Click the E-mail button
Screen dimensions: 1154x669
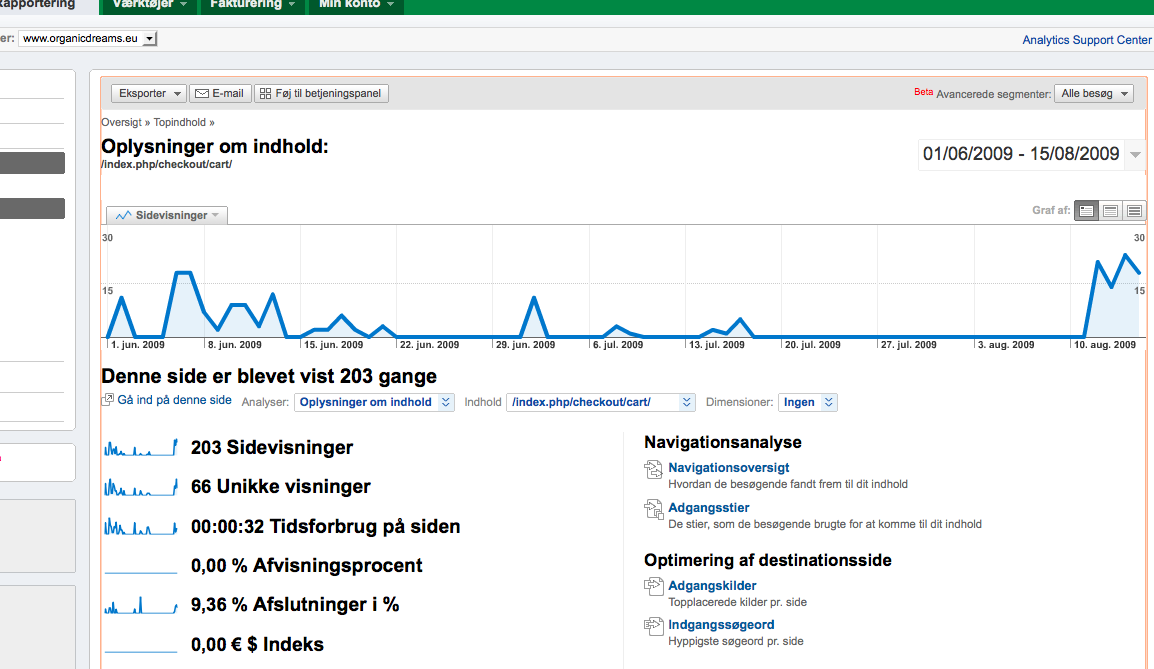[x=220, y=93]
